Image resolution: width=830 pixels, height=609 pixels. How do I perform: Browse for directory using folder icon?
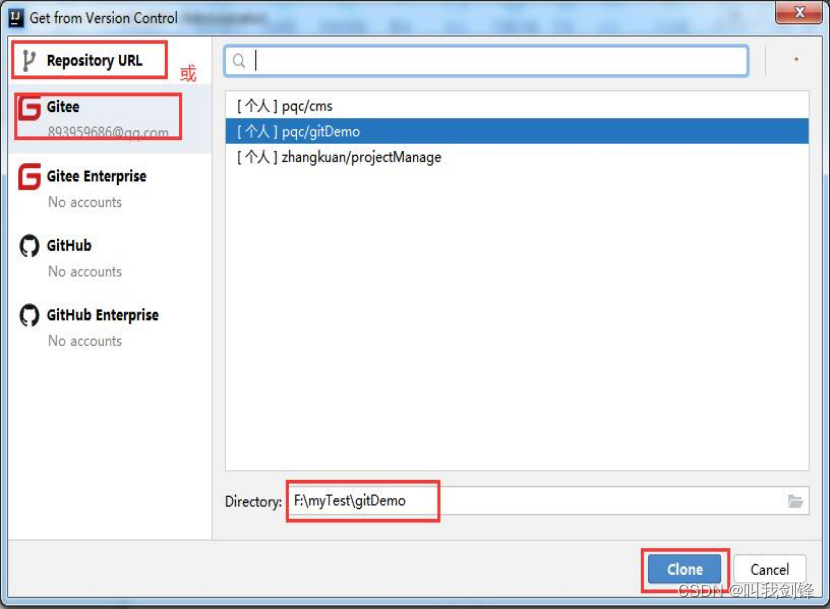point(795,501)
